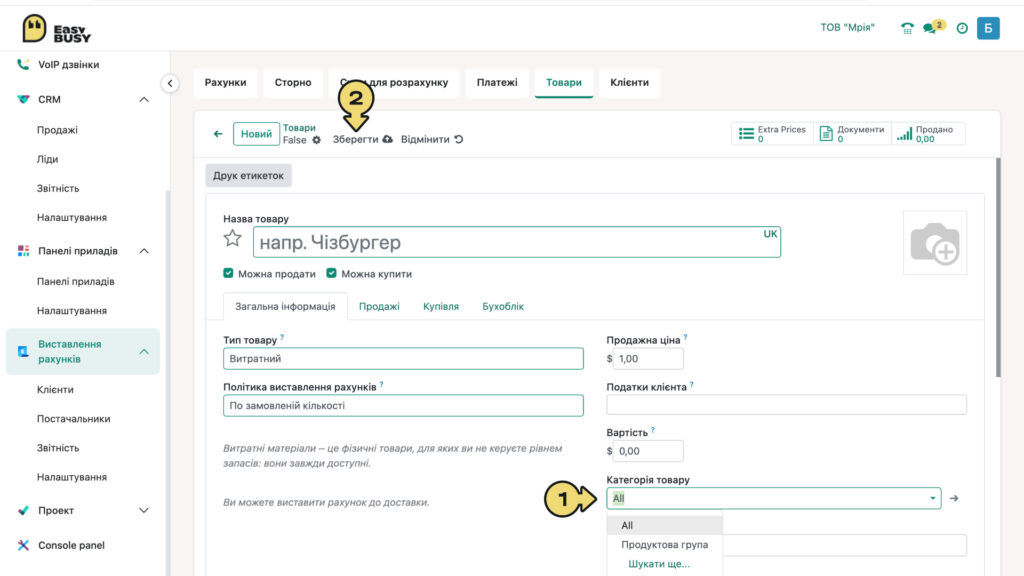Open category record via external arrow
The height and width of the screenshot is (576, 1024).
click(954, 498)
